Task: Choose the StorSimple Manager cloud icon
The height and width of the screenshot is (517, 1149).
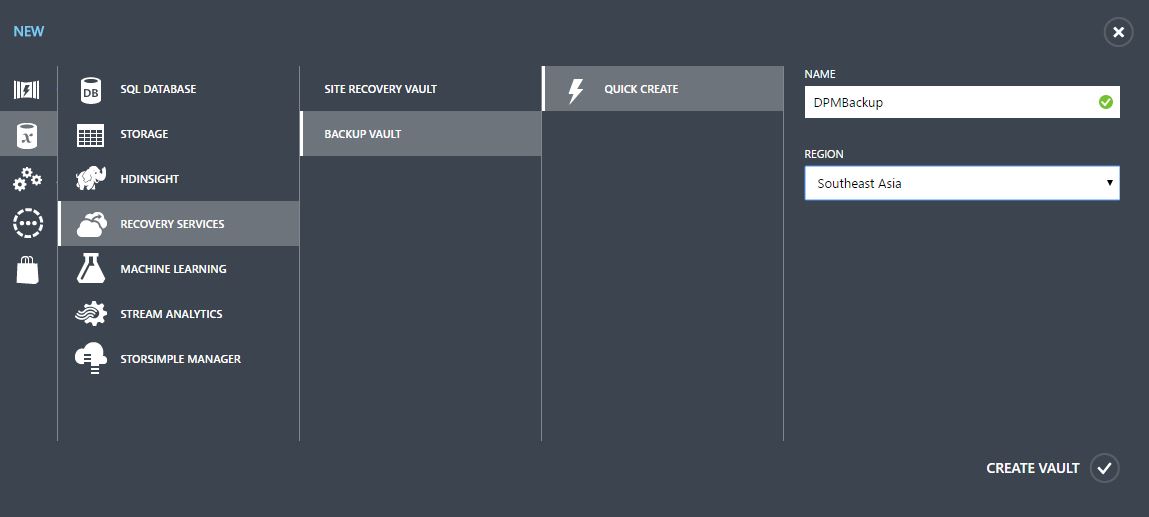Action: click(x=91, y=359)
